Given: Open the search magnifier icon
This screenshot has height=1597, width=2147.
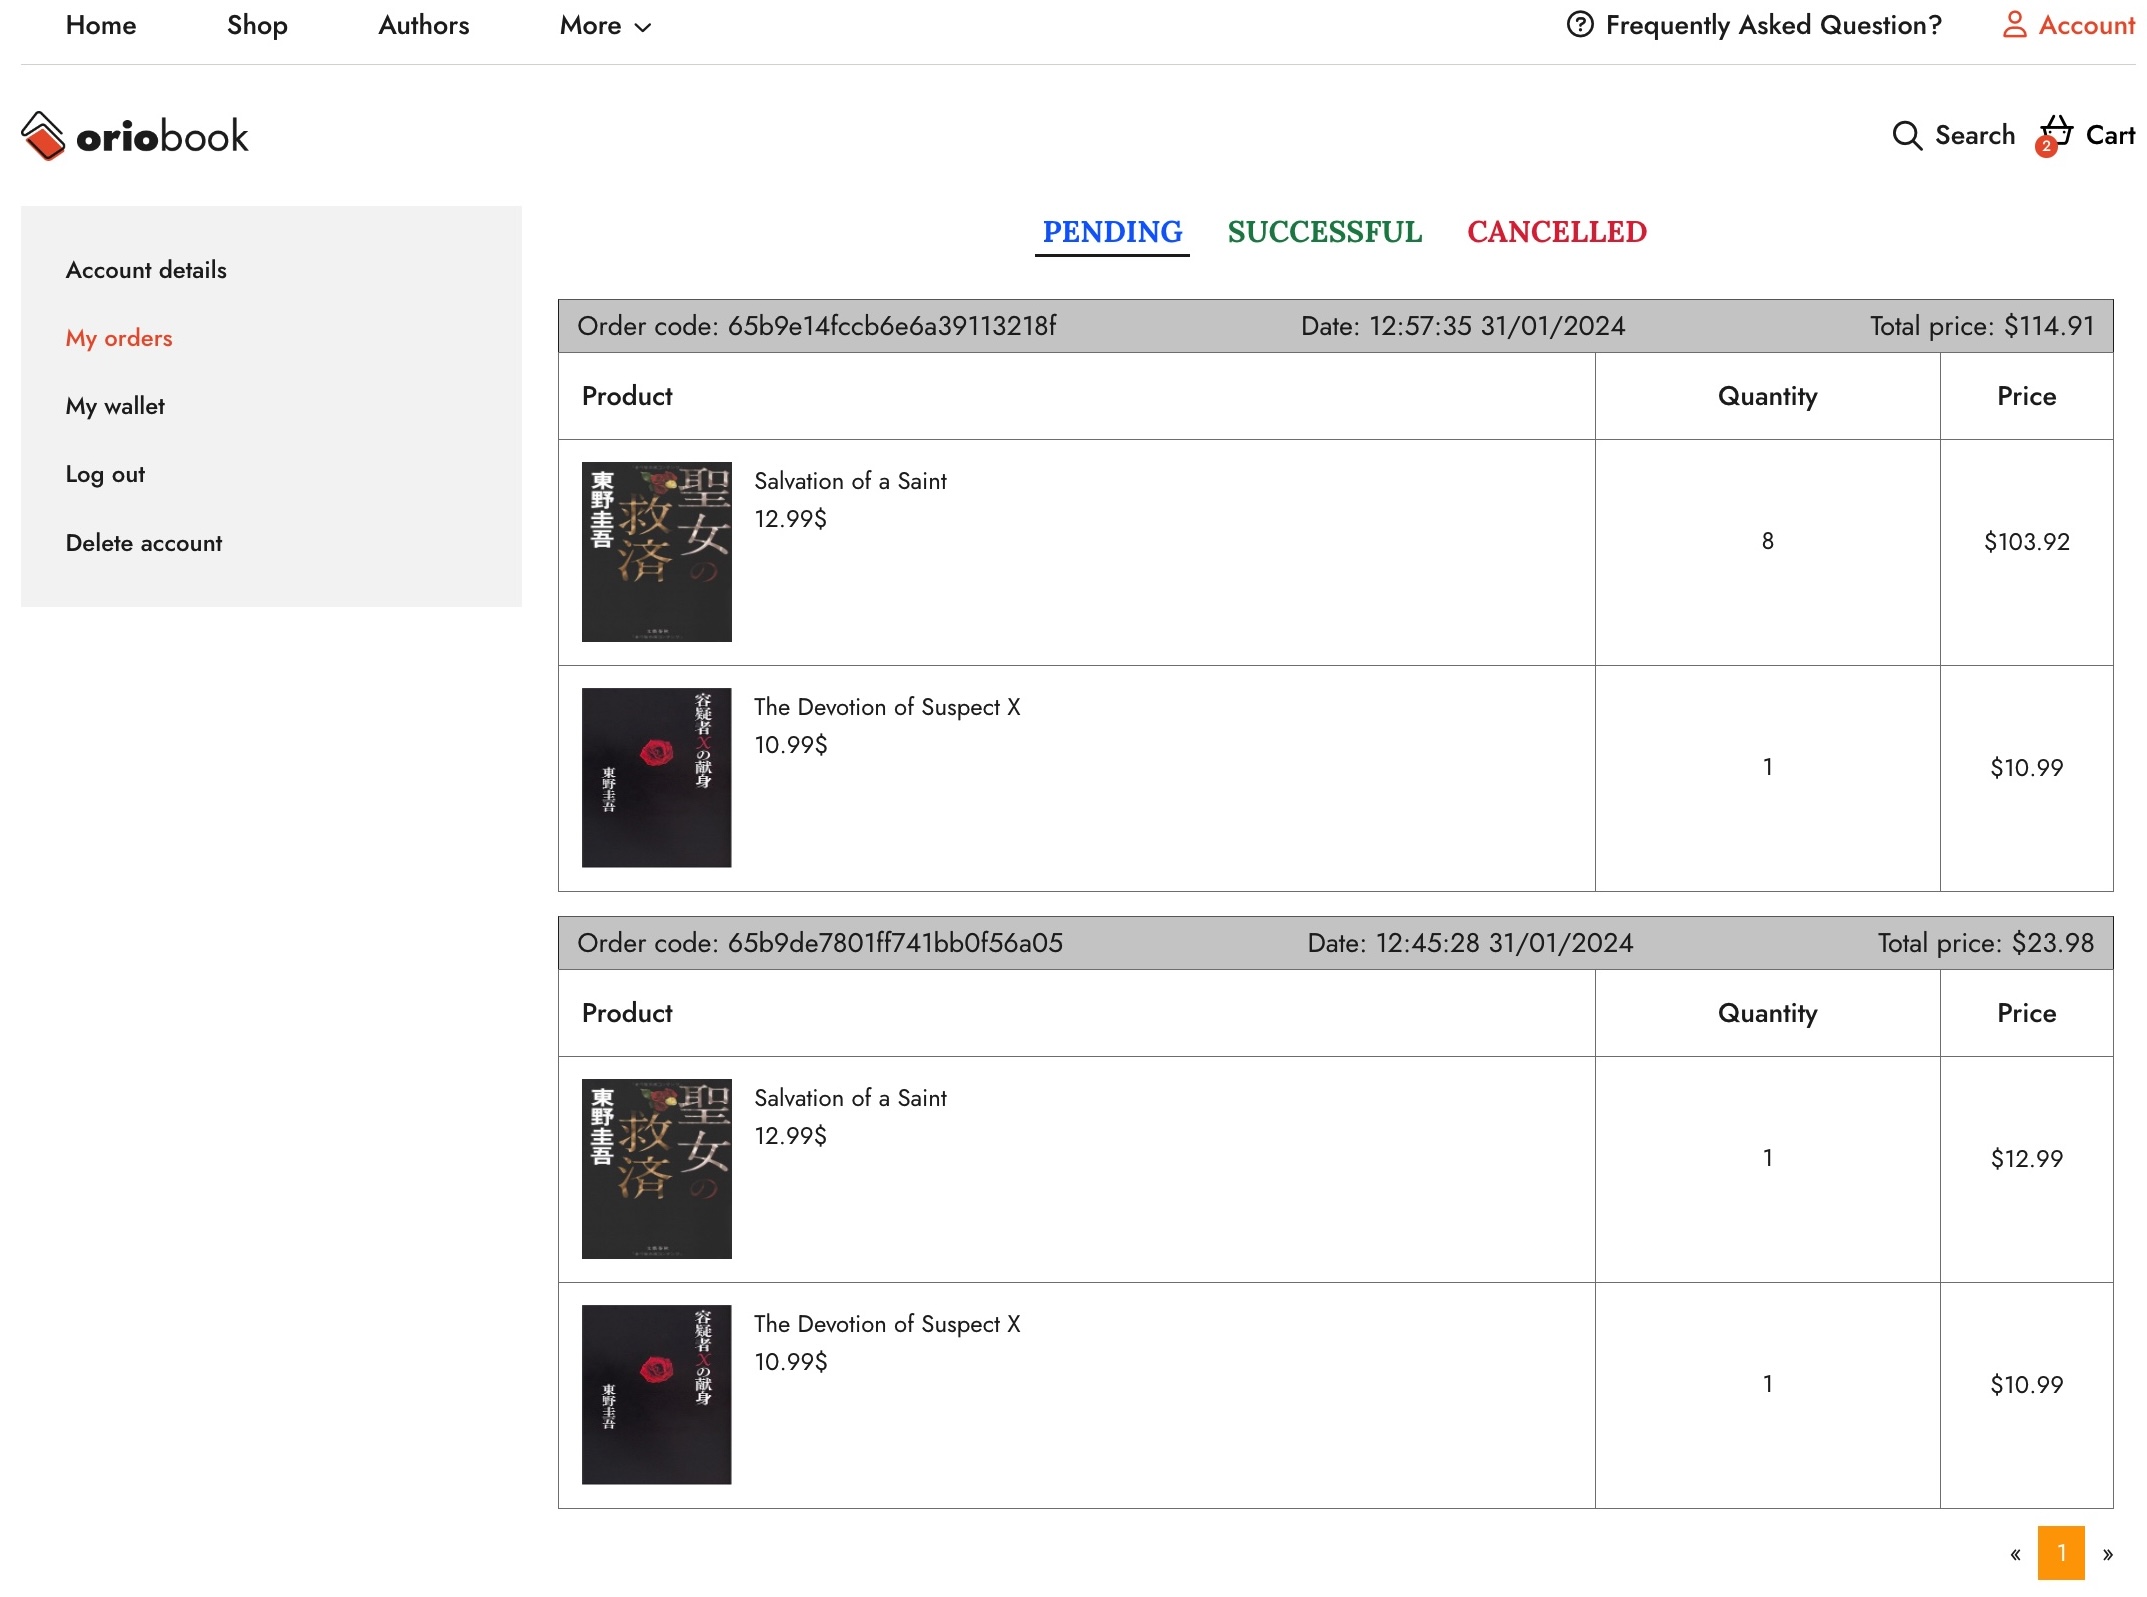Looking at the screenshot, I should point(1906,136).
